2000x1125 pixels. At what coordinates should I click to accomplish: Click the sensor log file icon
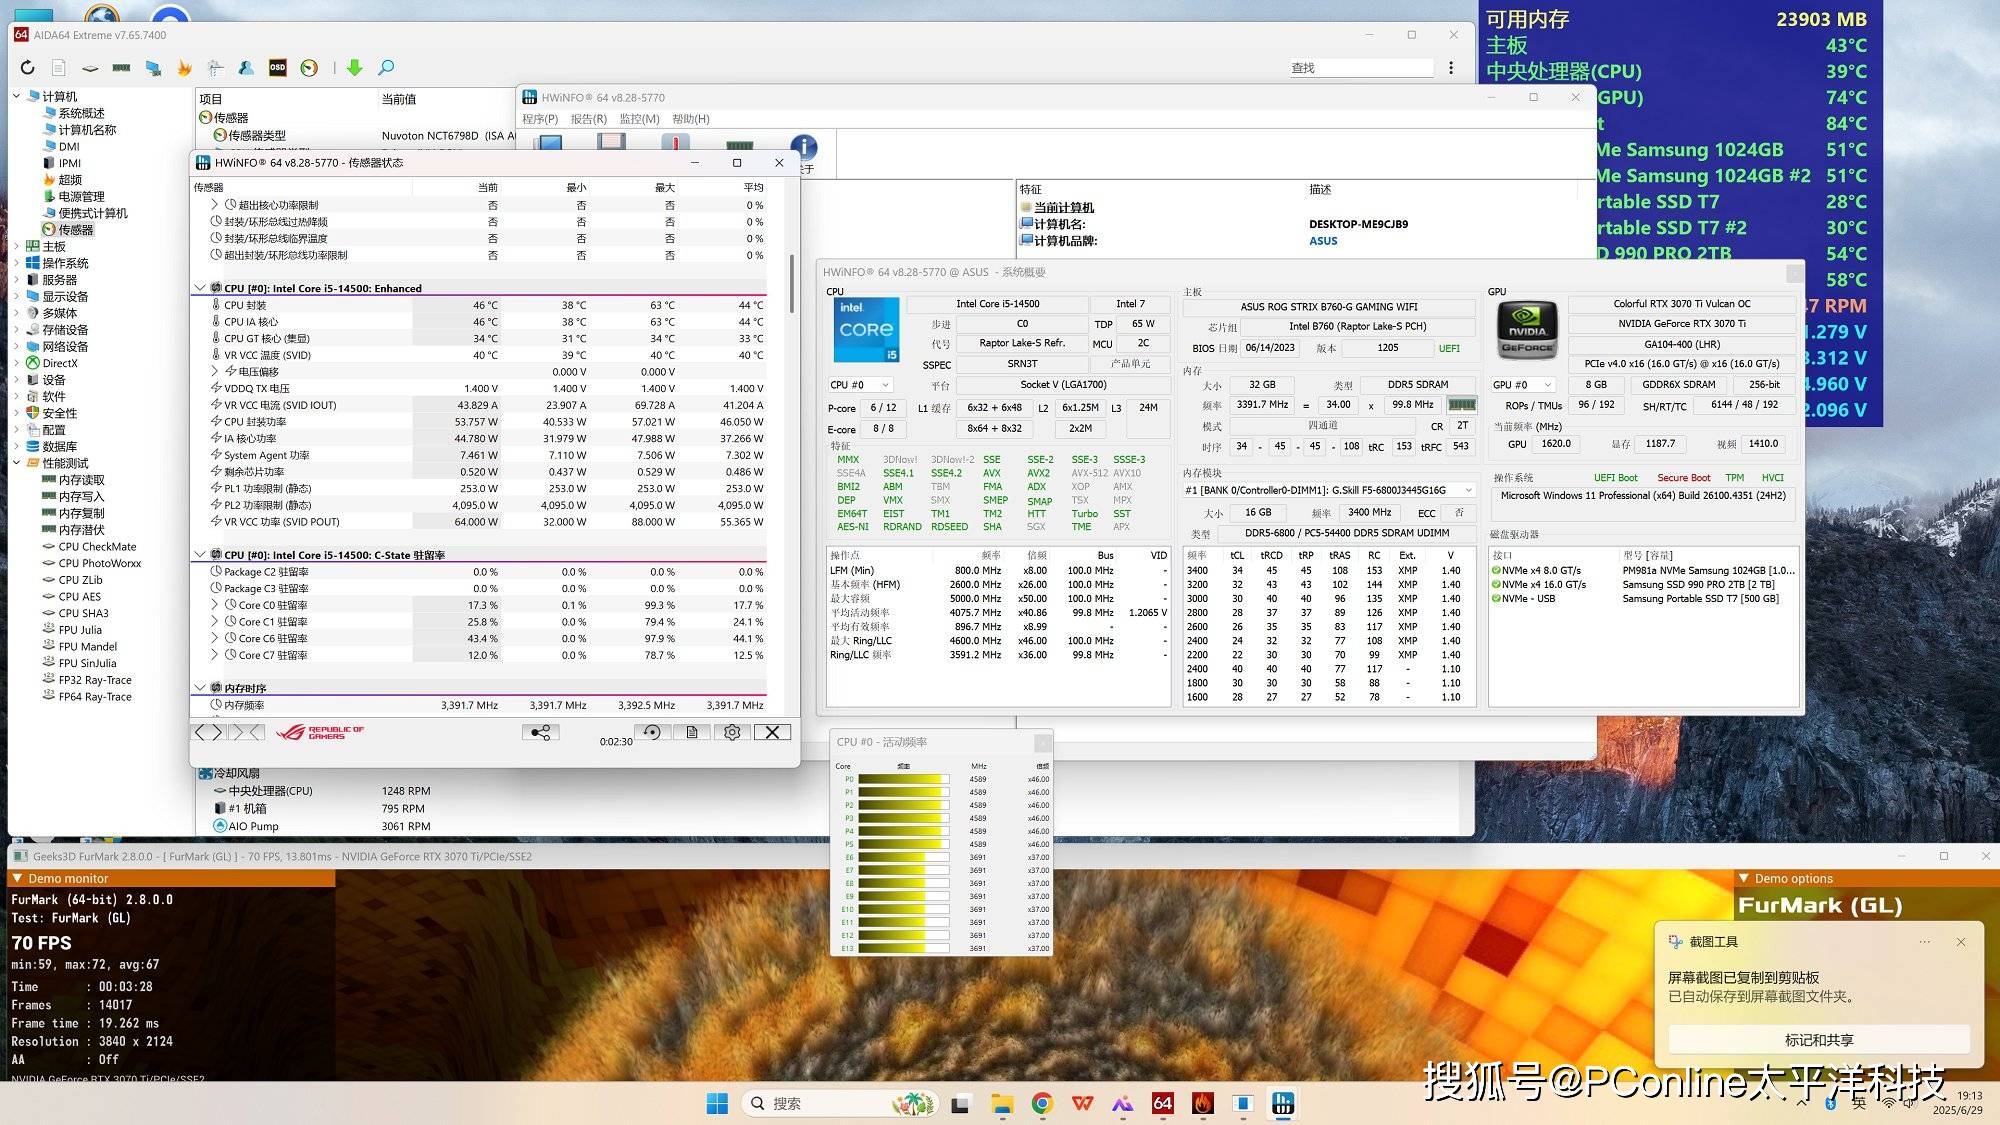point(692,733)
